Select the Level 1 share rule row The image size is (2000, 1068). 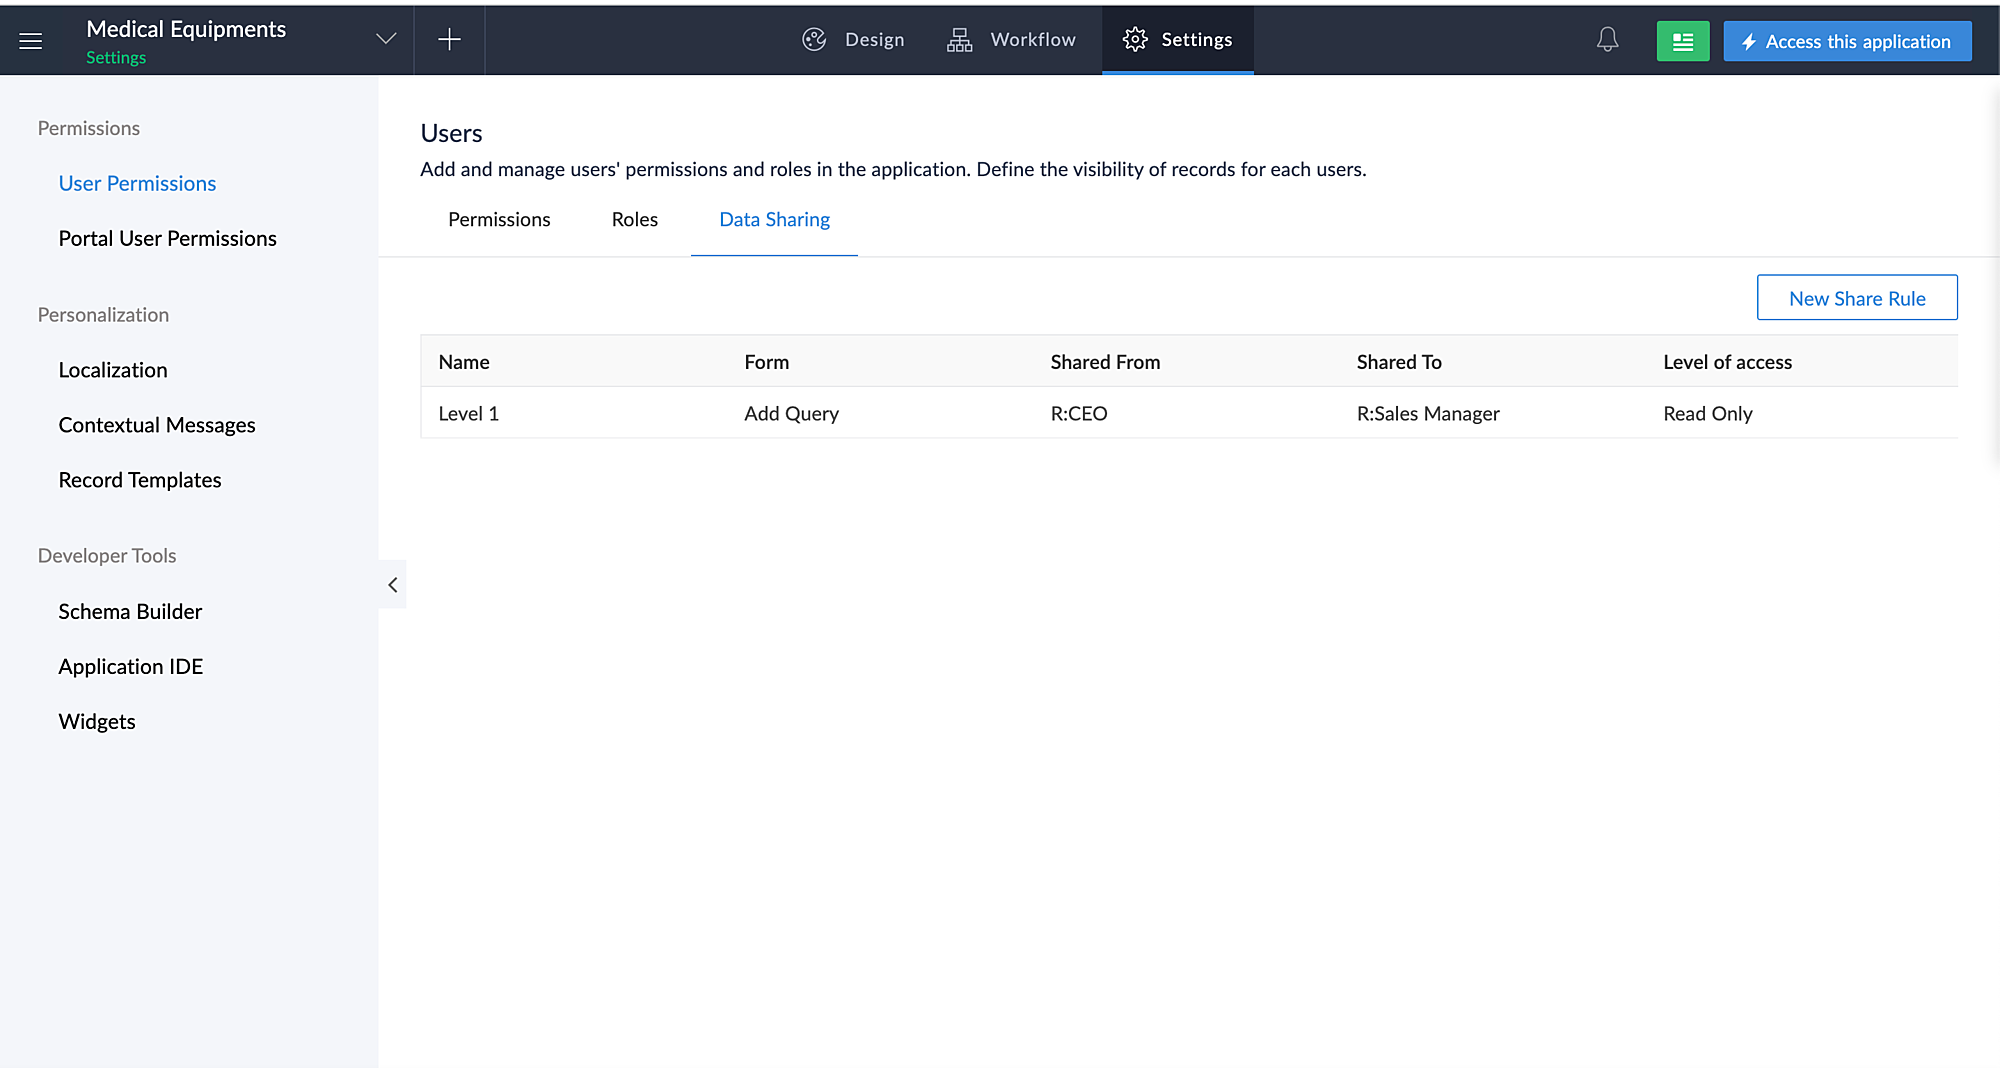[468, 414]
